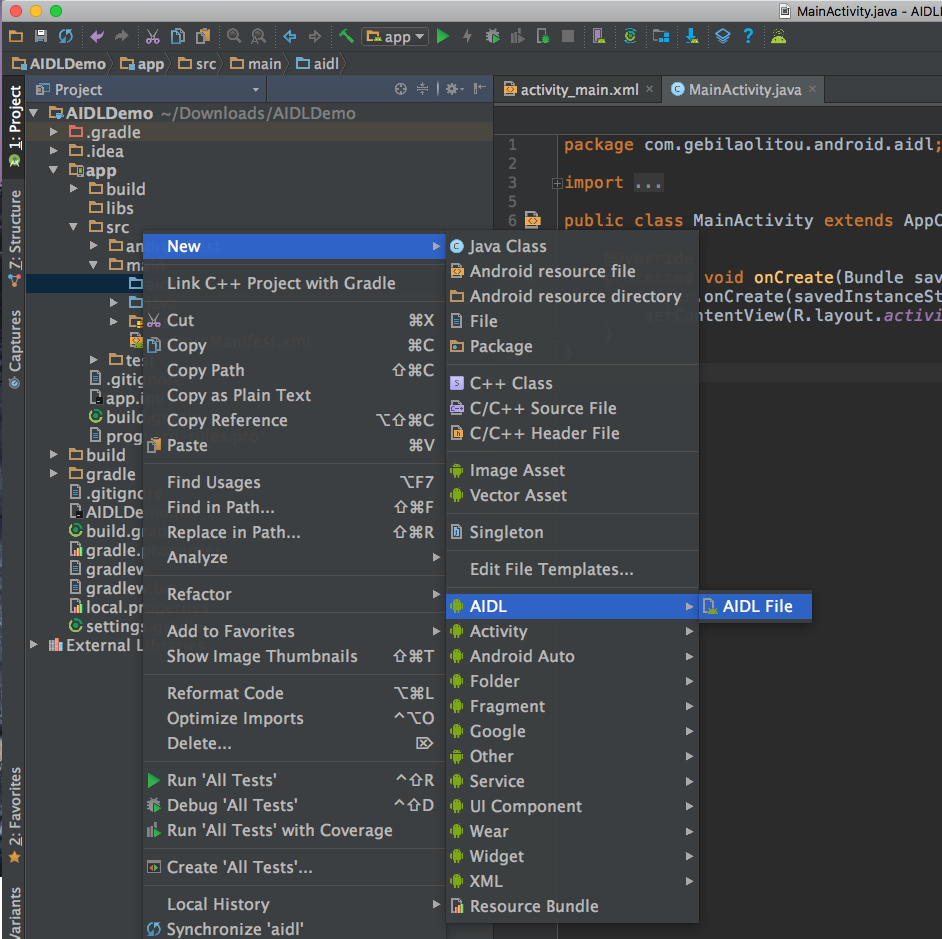Click the Help question mark icon
The width and height of the screenshot is (942, 939).
point(748,37)
